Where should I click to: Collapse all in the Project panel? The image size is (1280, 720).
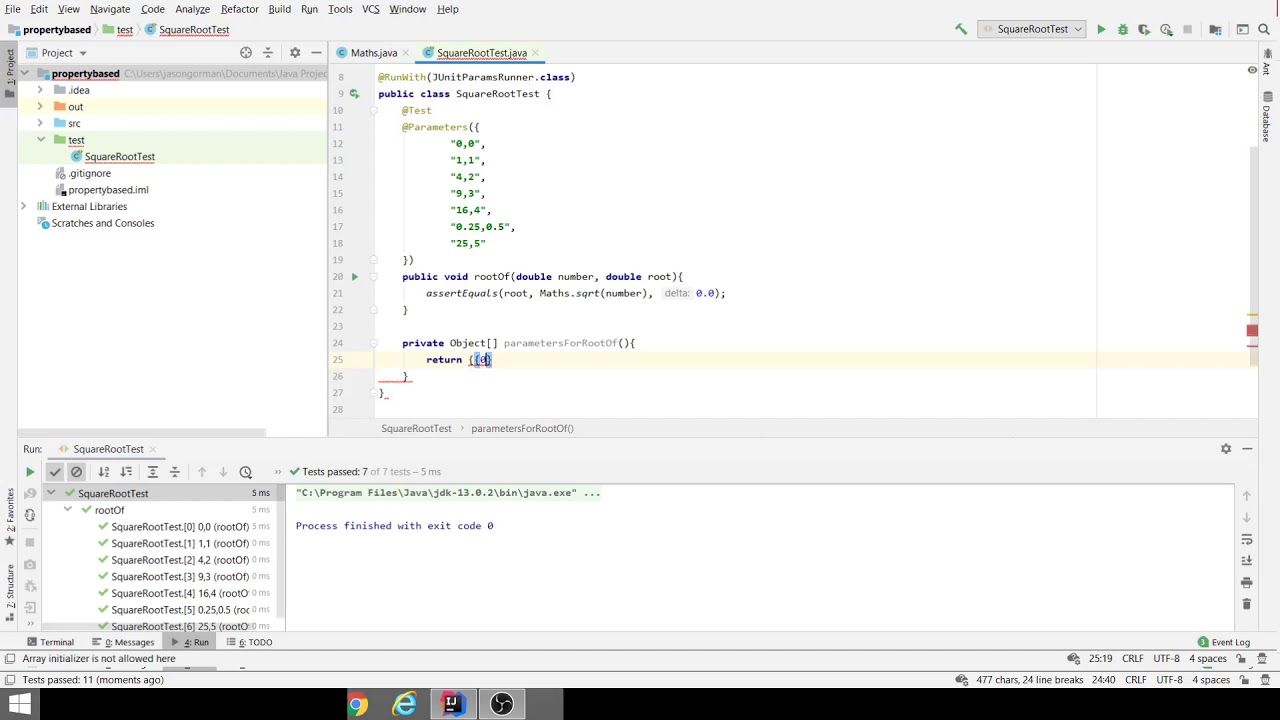[x=268, y=53]
